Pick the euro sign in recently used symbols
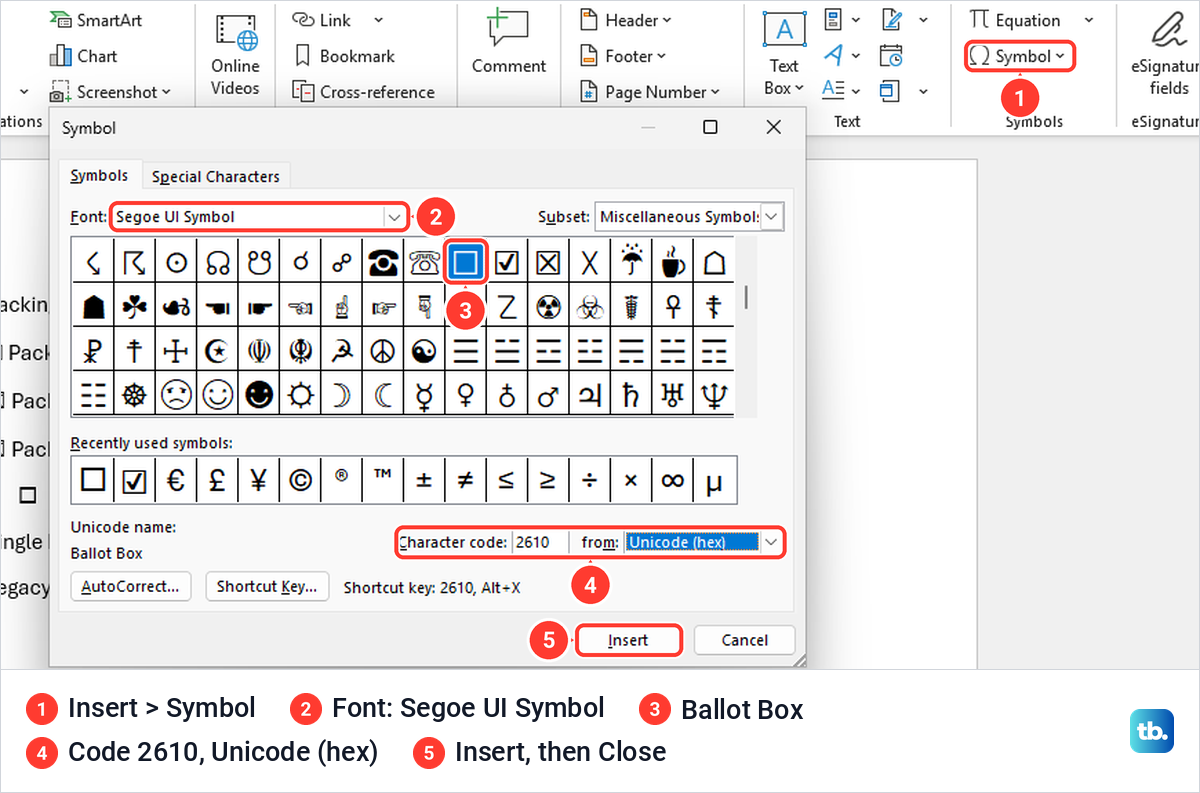 [176, 480]
